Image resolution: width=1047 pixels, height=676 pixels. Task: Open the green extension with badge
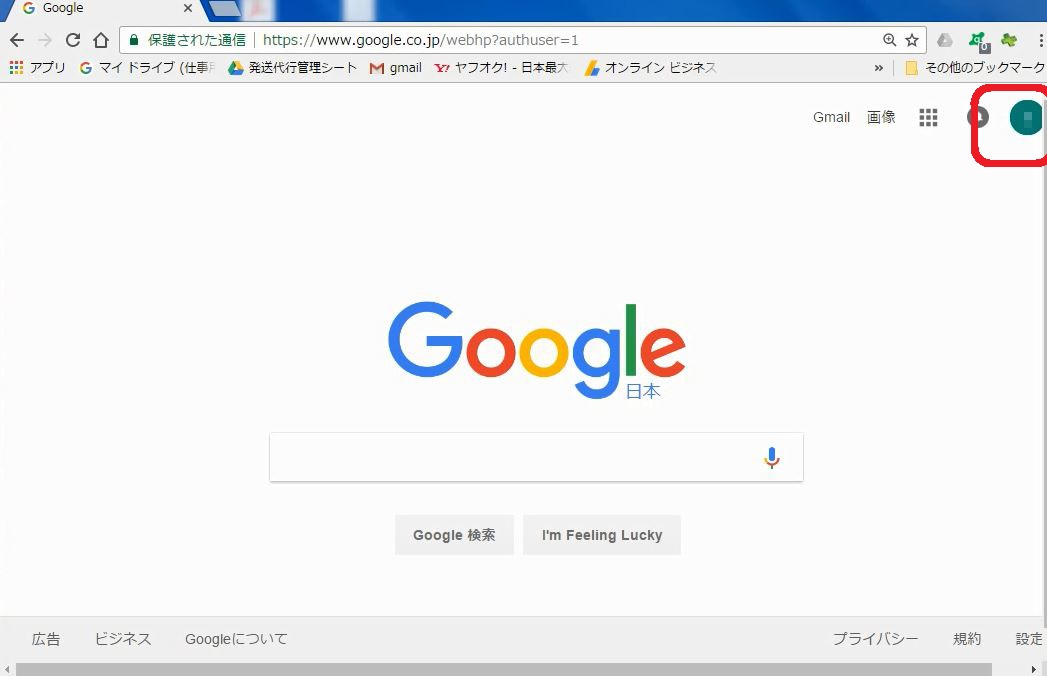[x=979, y=41]
